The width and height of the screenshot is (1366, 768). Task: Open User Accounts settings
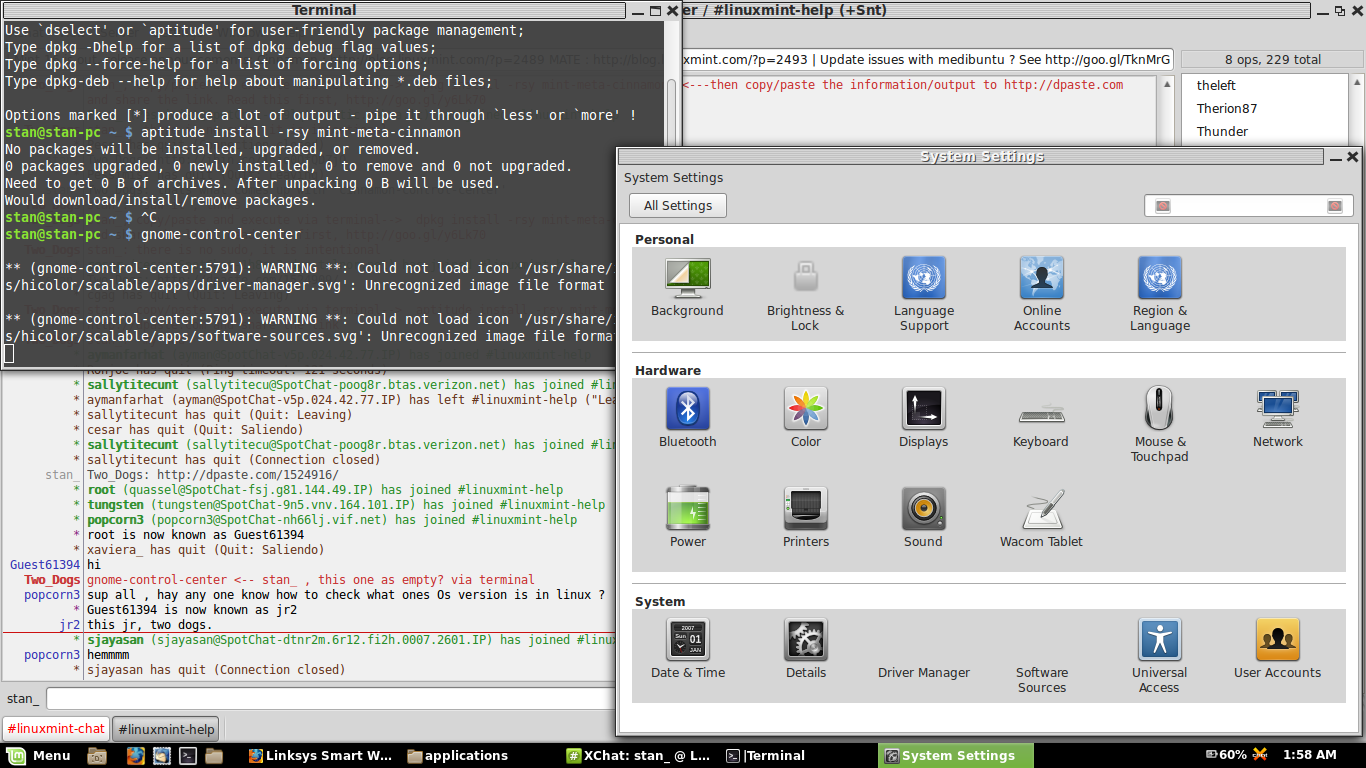pos(1277,649)
